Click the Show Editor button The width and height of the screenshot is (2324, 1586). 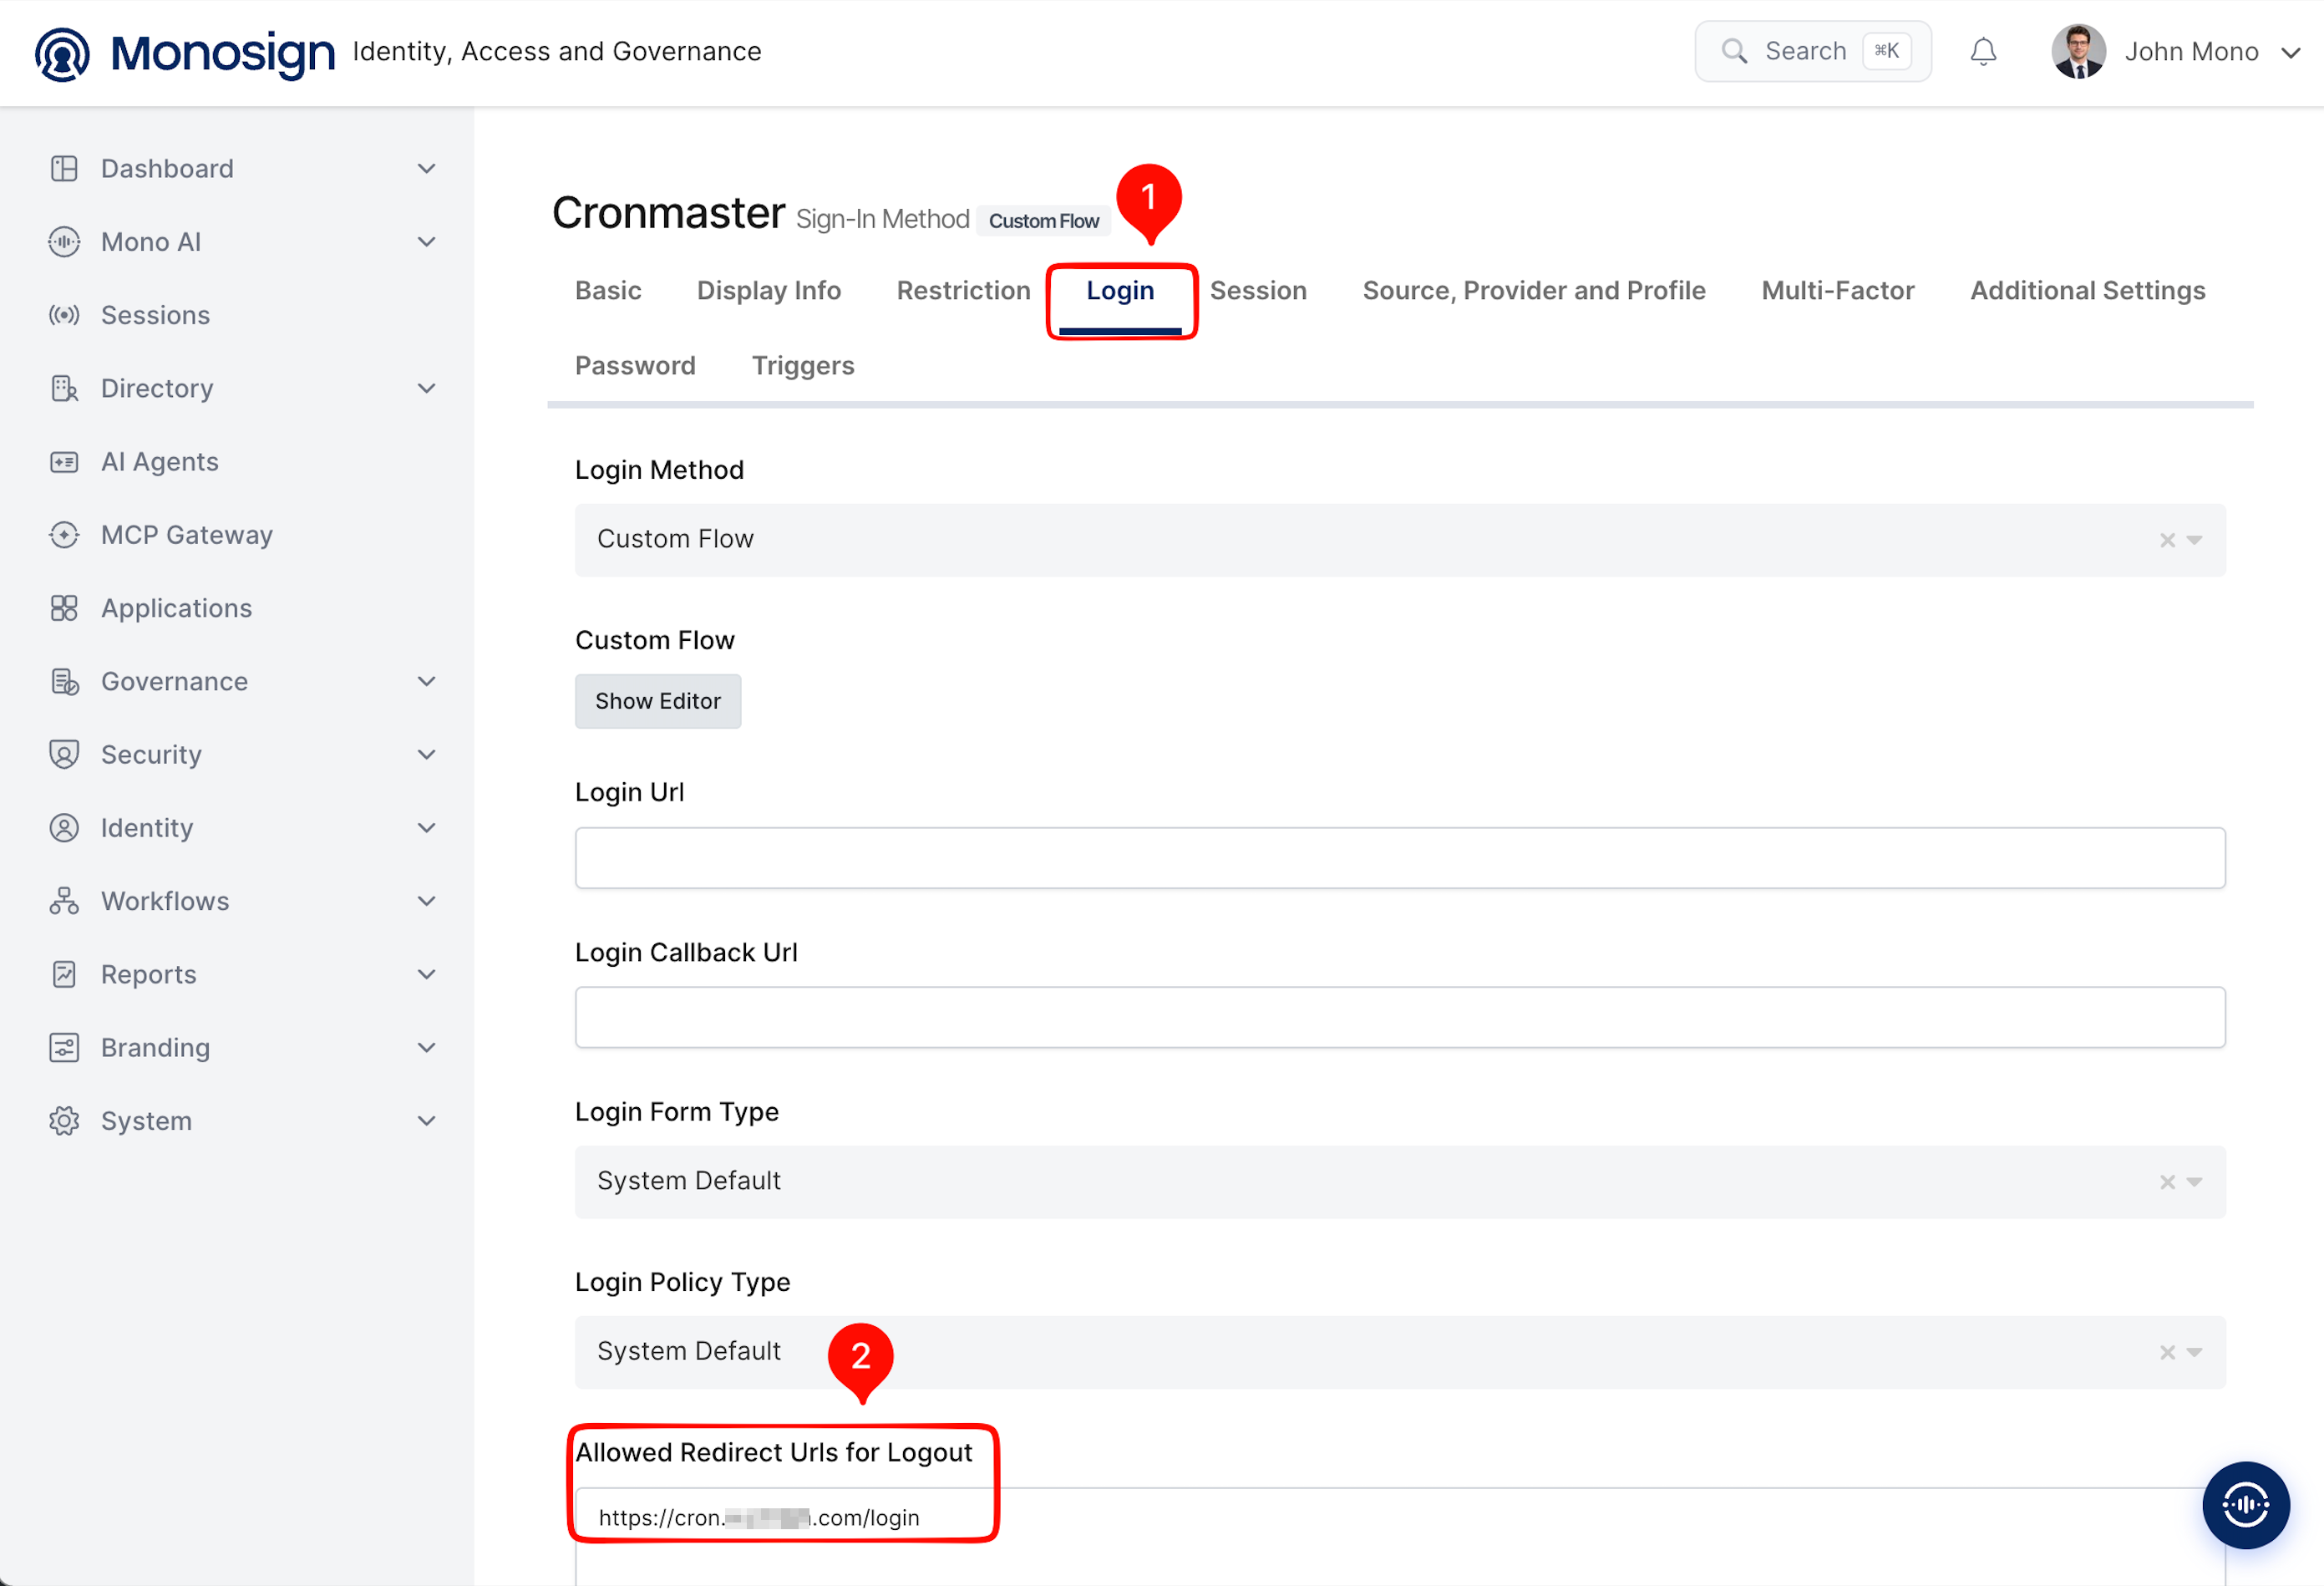tap(658, 701)
